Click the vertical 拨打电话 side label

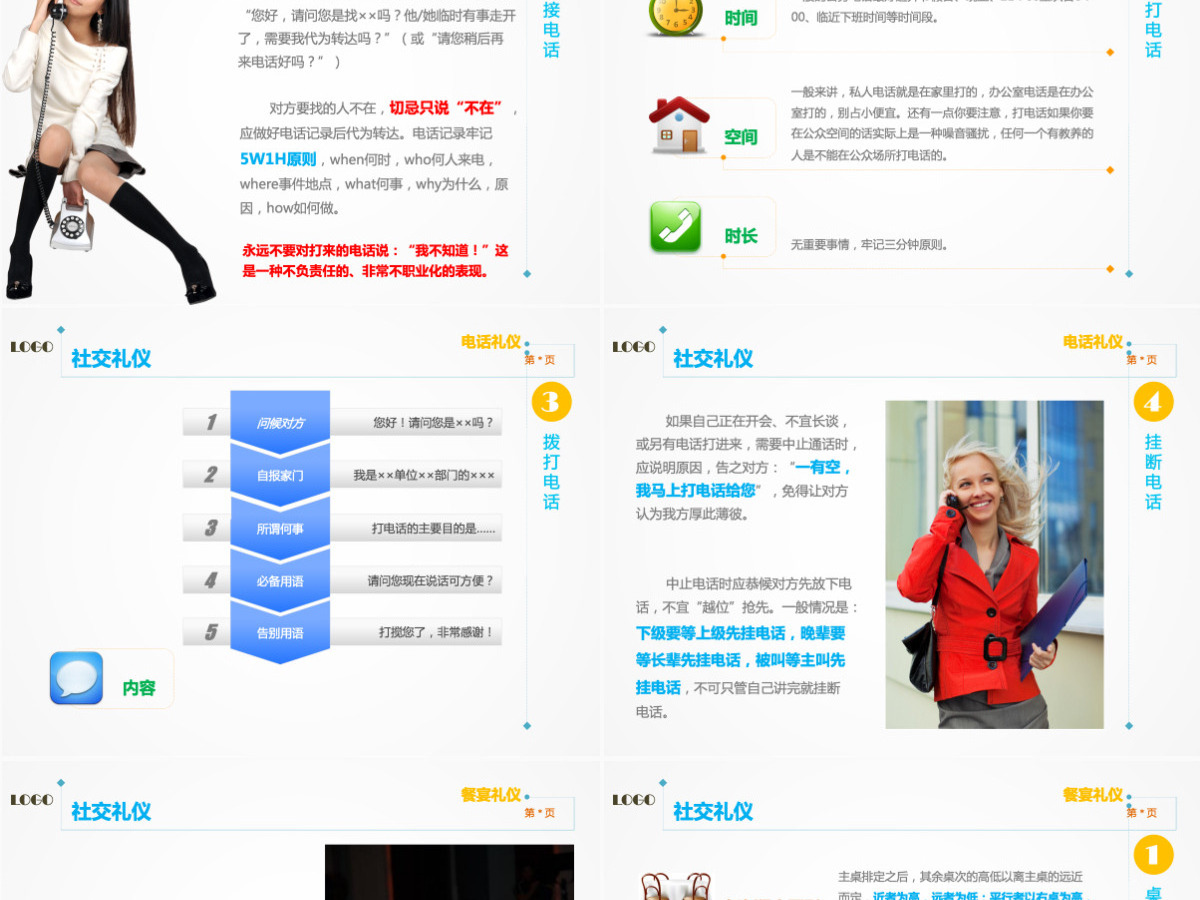[551, 471]
